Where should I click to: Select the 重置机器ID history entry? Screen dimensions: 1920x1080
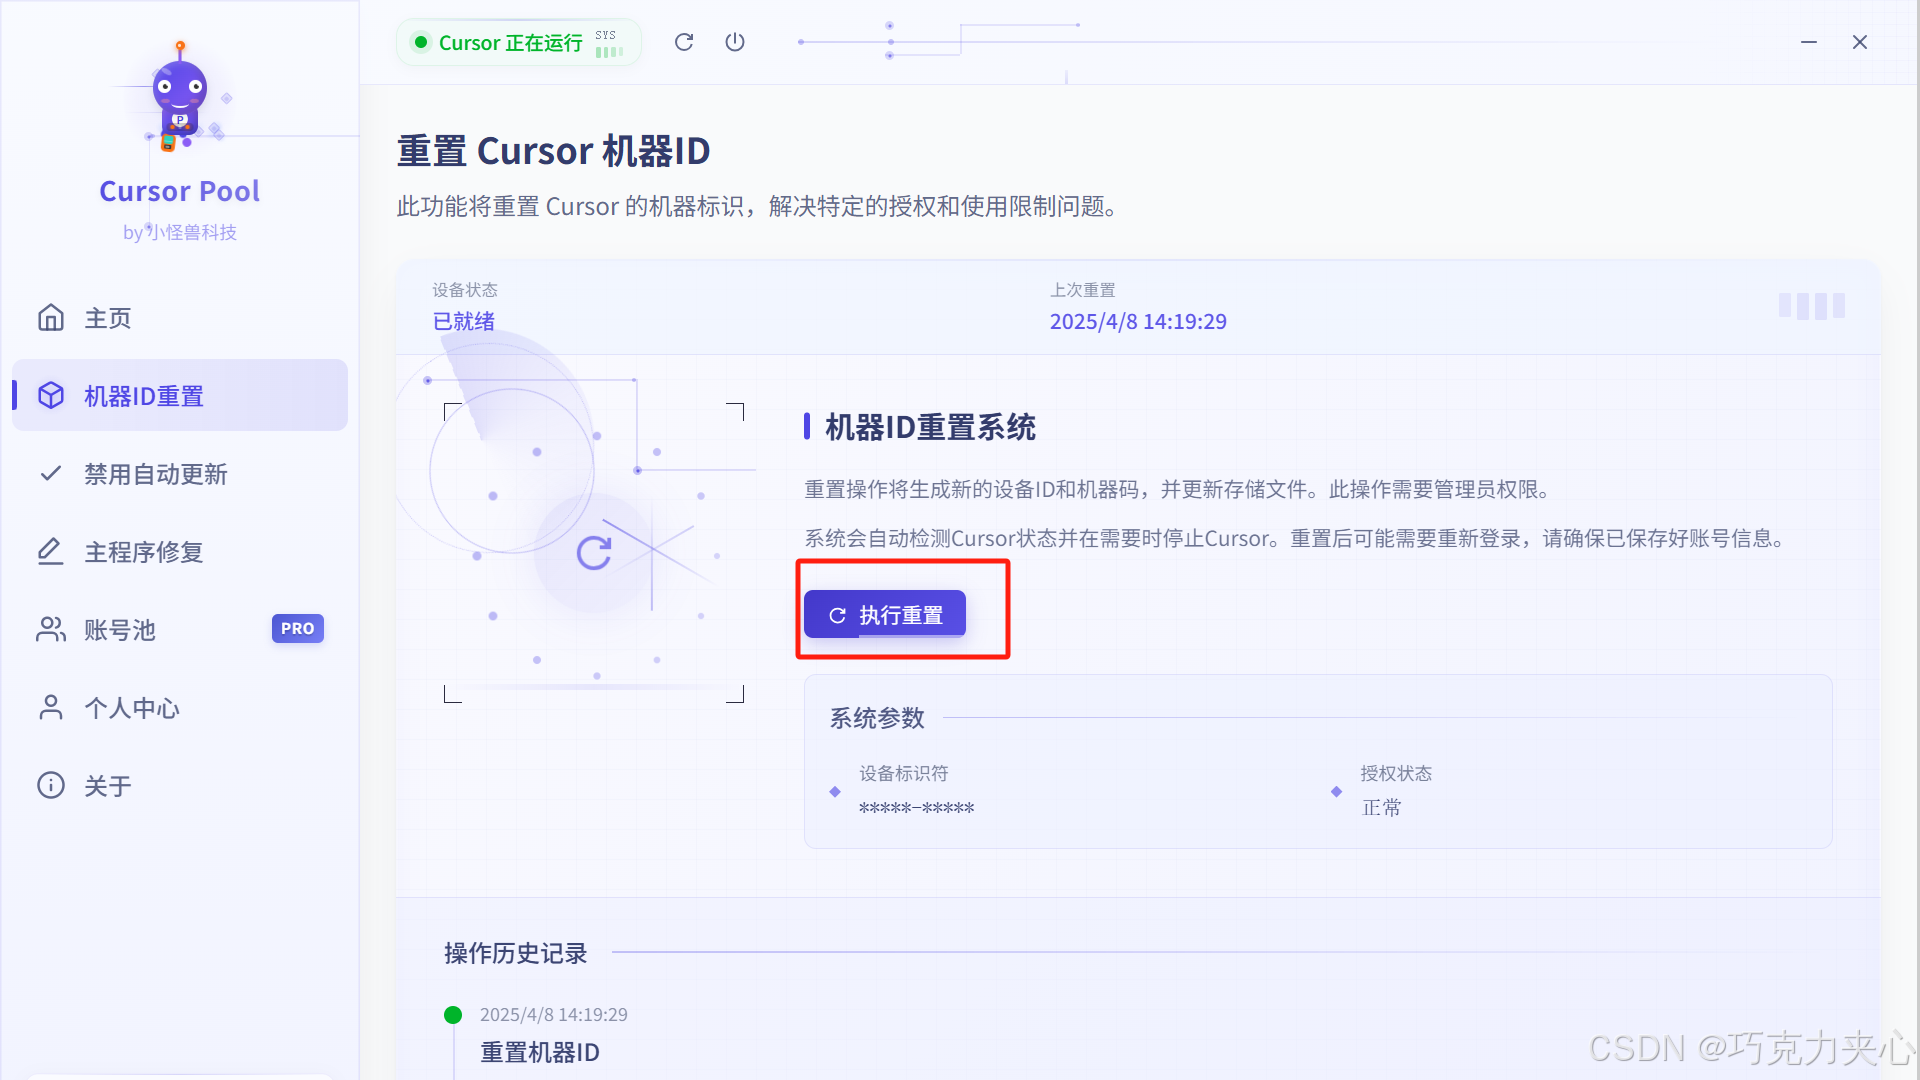tap(540, 1052)
